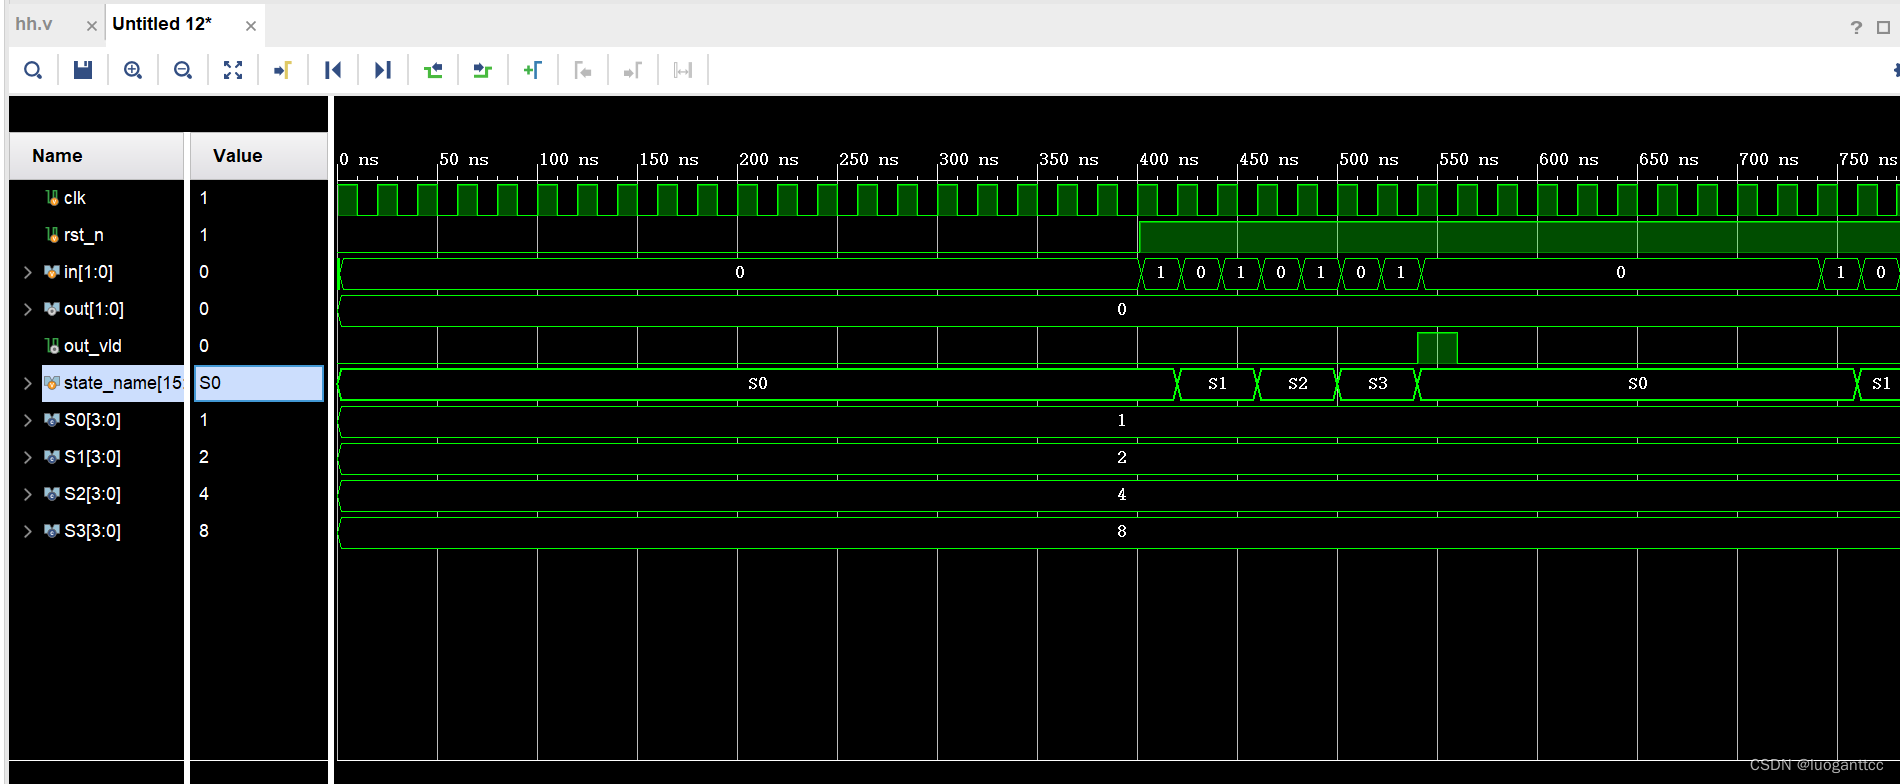Expand the S2[3:0] bus
Screen dimensions: 1900x784
[28, 494]
